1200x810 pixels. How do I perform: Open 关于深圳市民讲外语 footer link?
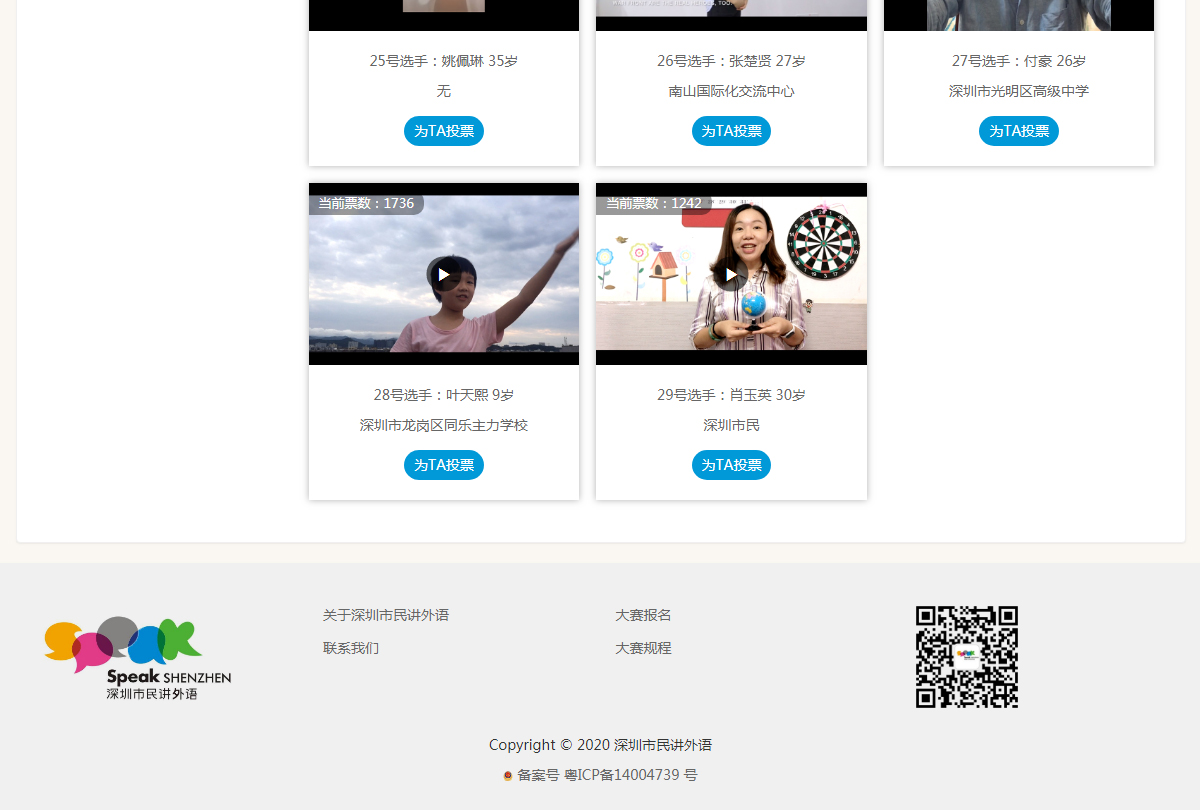386,615
